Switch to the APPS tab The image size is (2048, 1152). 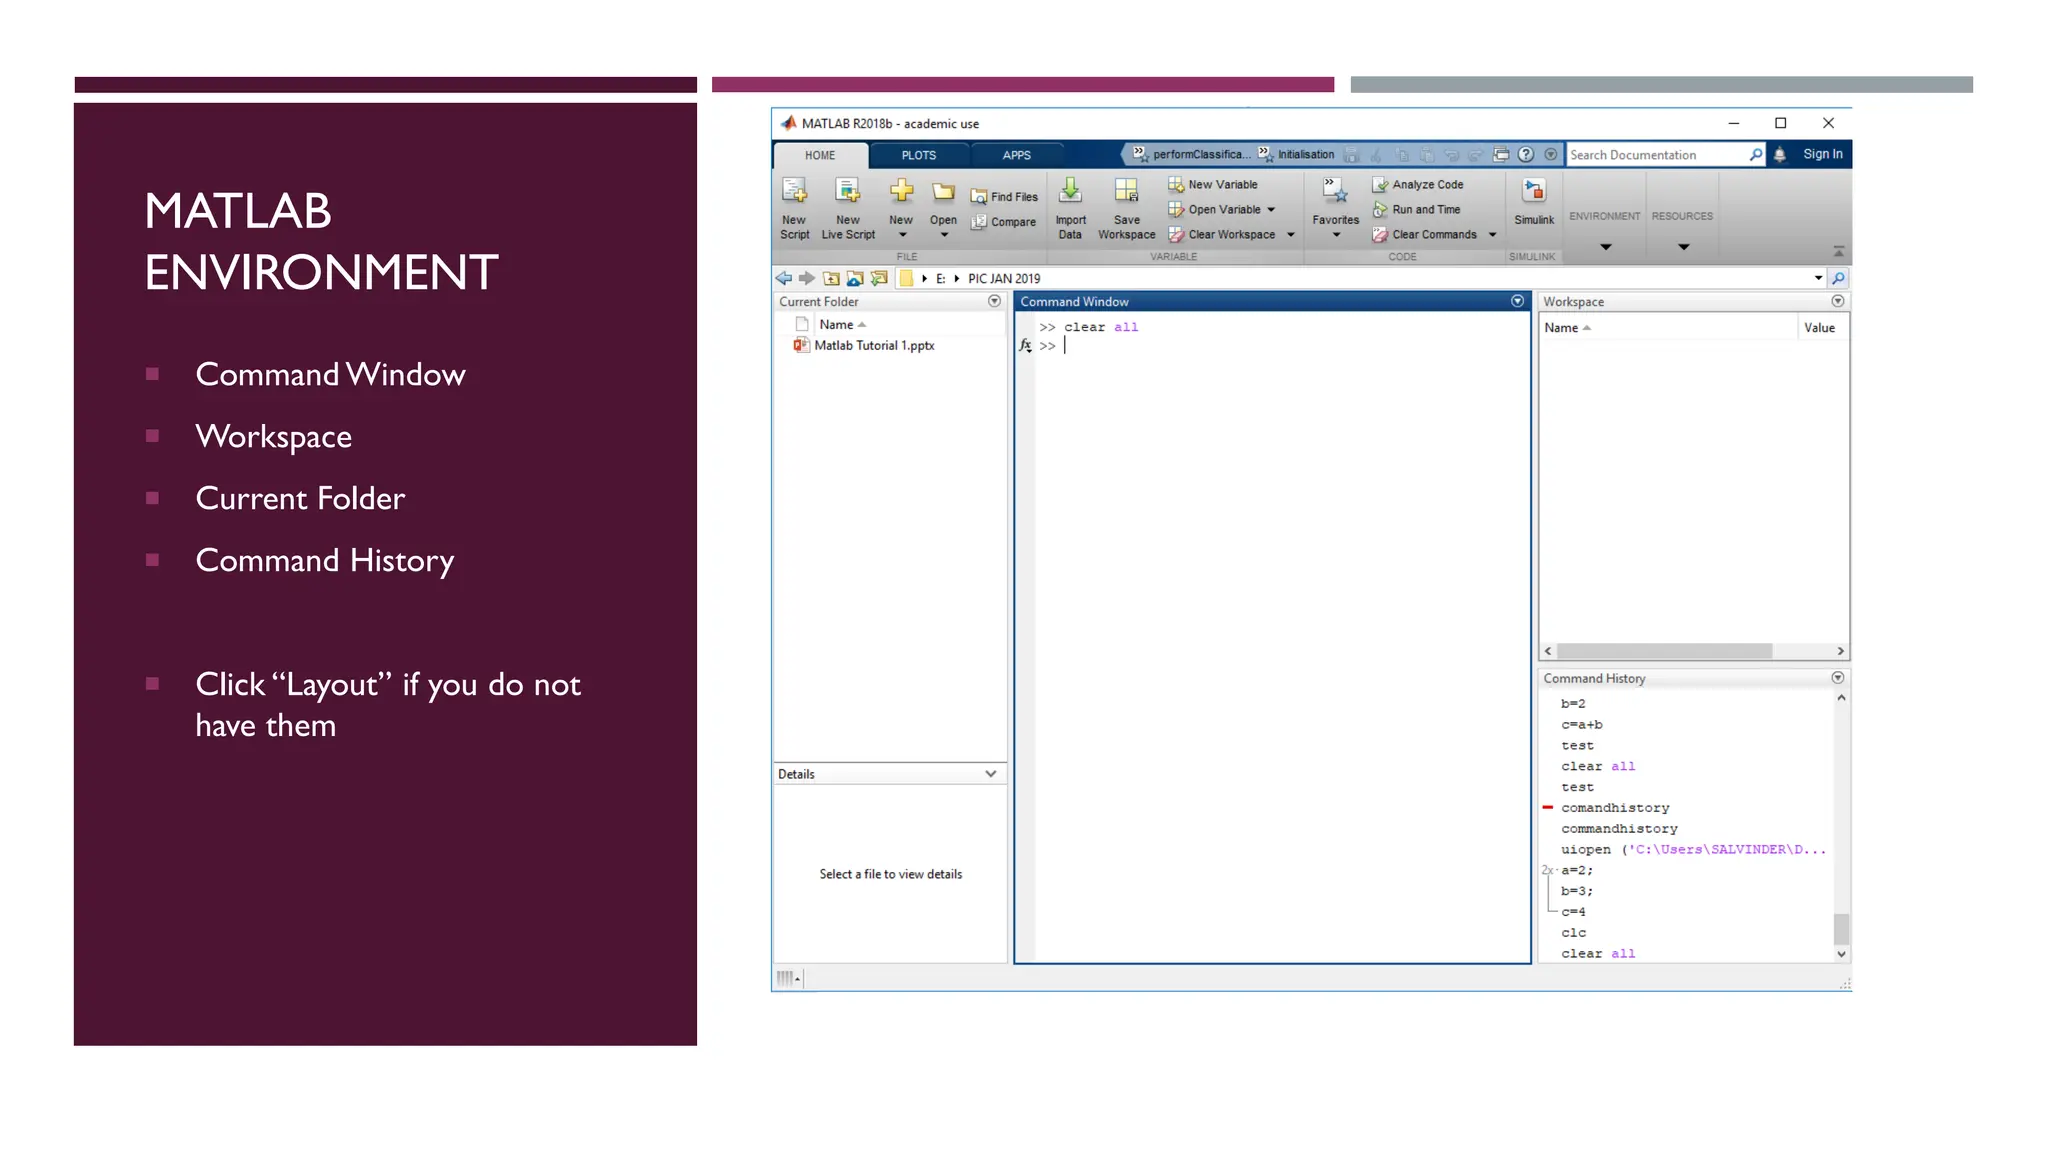(1017, 155)
